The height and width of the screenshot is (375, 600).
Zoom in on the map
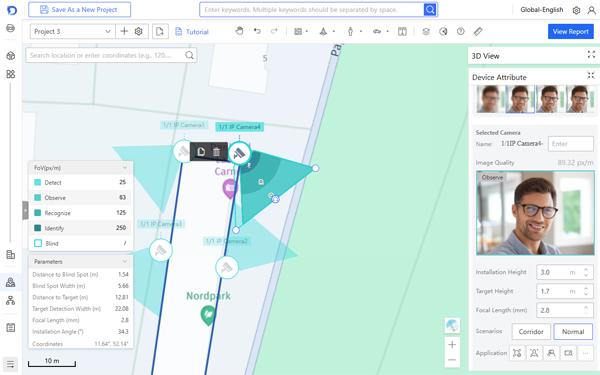452,344
